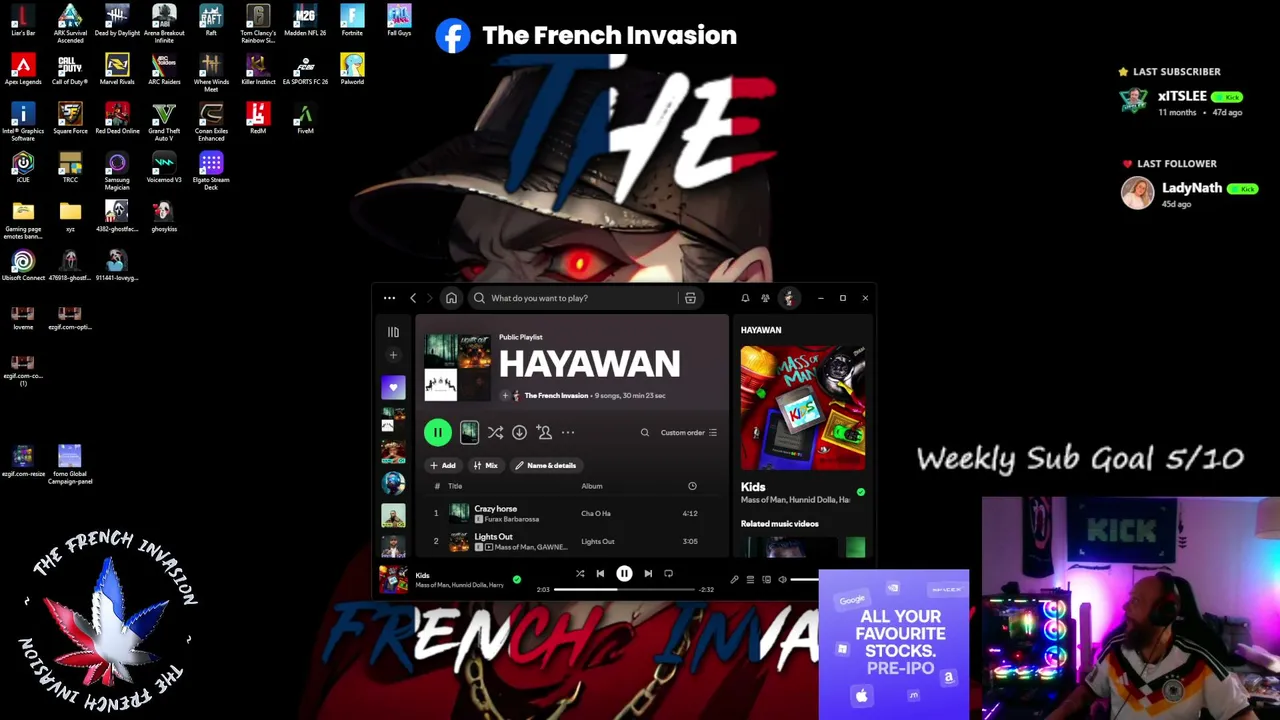
Task: Select the iCUE desktop shortcut
Action: click(23, 167)
